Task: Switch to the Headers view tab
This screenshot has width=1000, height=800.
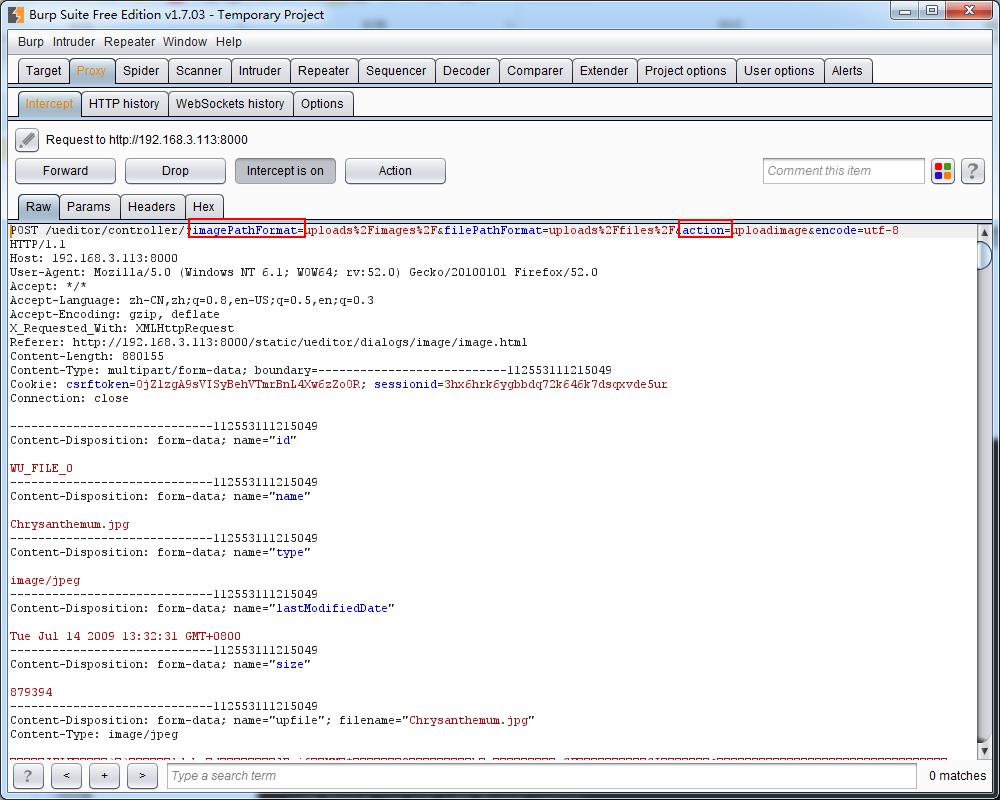Action: pos(151,207)
